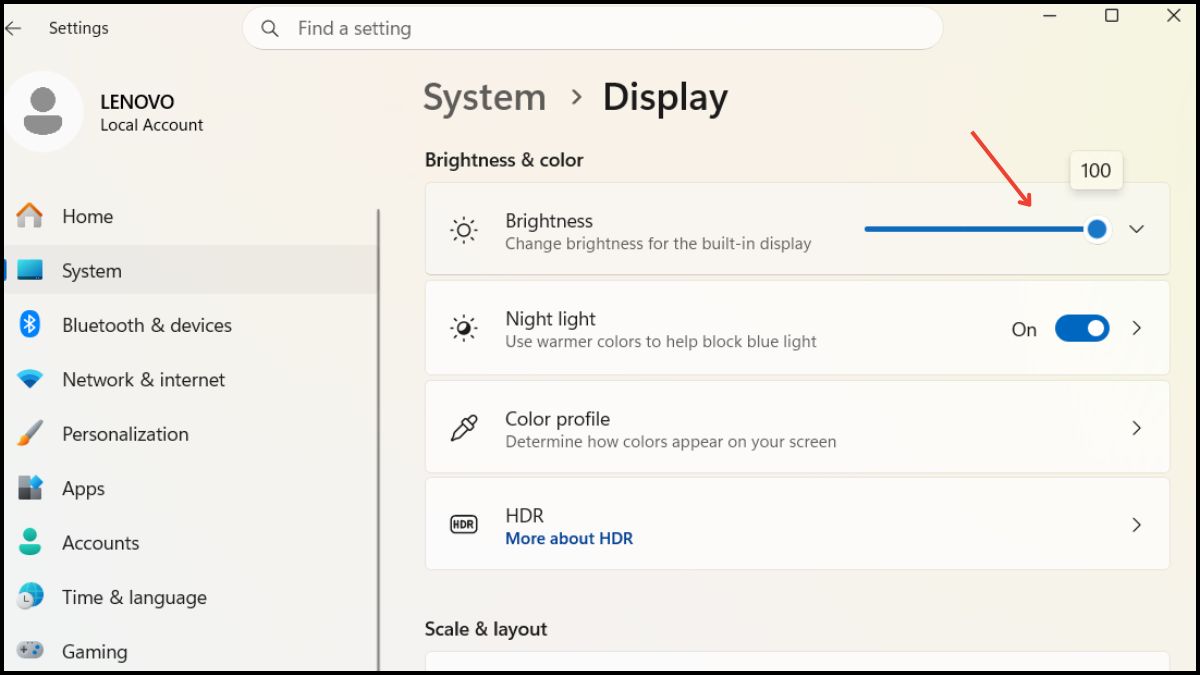Viewport: 1200px width, 675px height.
Task: Click the Brightness slider handle
Action: point(1097,229)
